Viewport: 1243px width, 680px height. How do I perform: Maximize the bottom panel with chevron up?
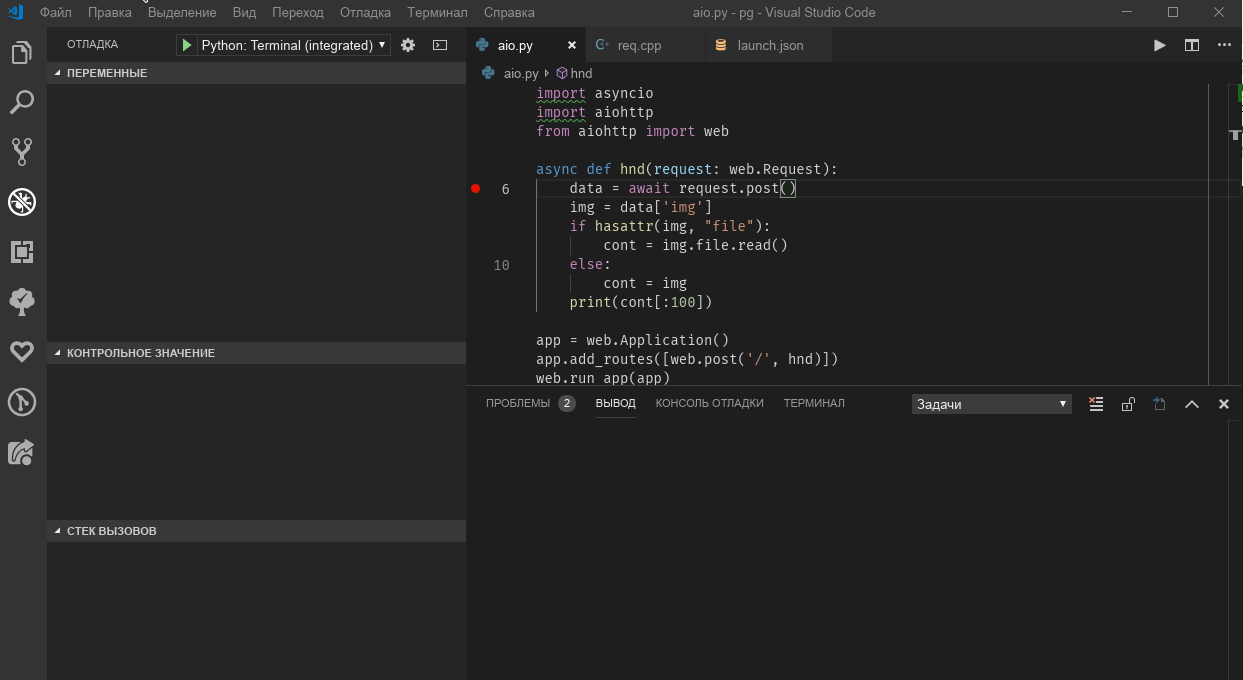point(1192,404)
